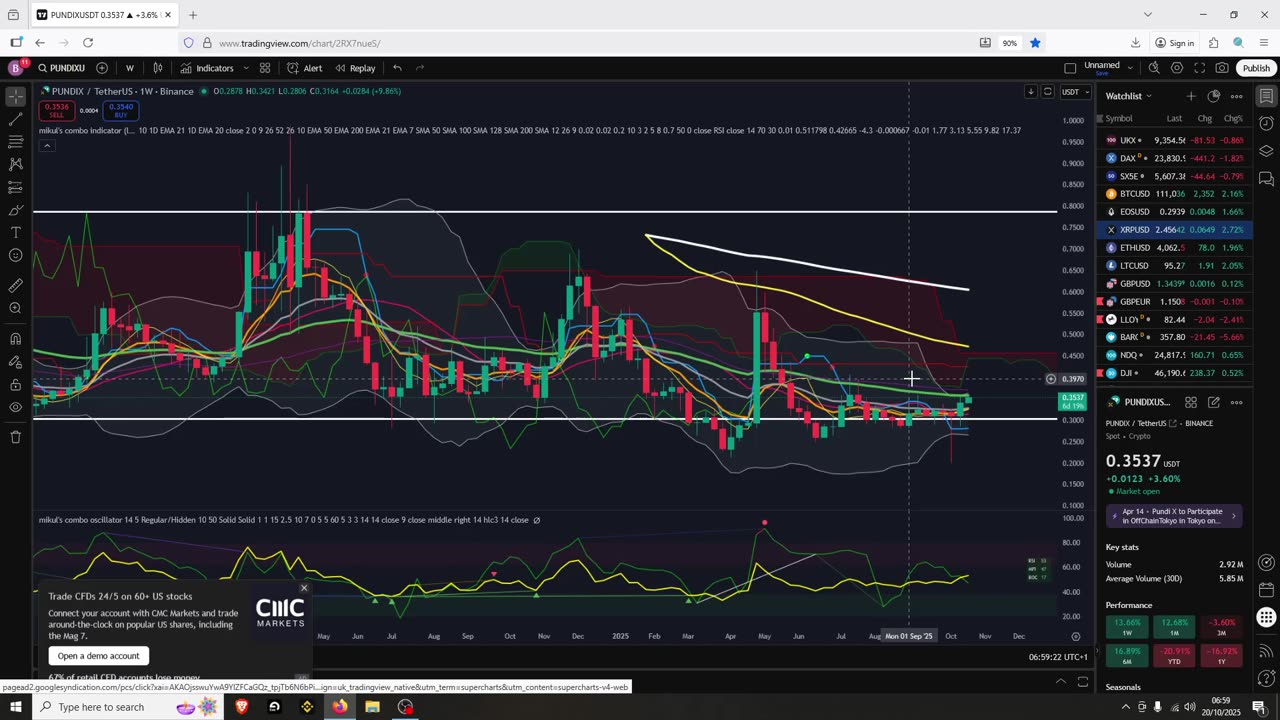Select the brush drawing tool
The width and height of the screenshot is (1280, 720).
tap(15, 210)
